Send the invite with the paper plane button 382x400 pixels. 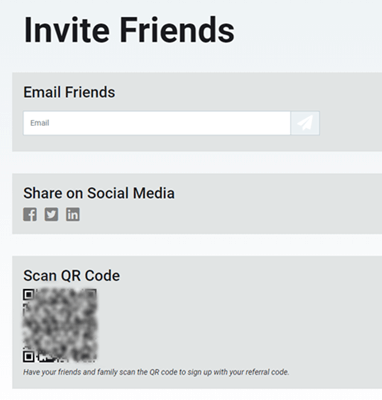(x=305, y=123)
